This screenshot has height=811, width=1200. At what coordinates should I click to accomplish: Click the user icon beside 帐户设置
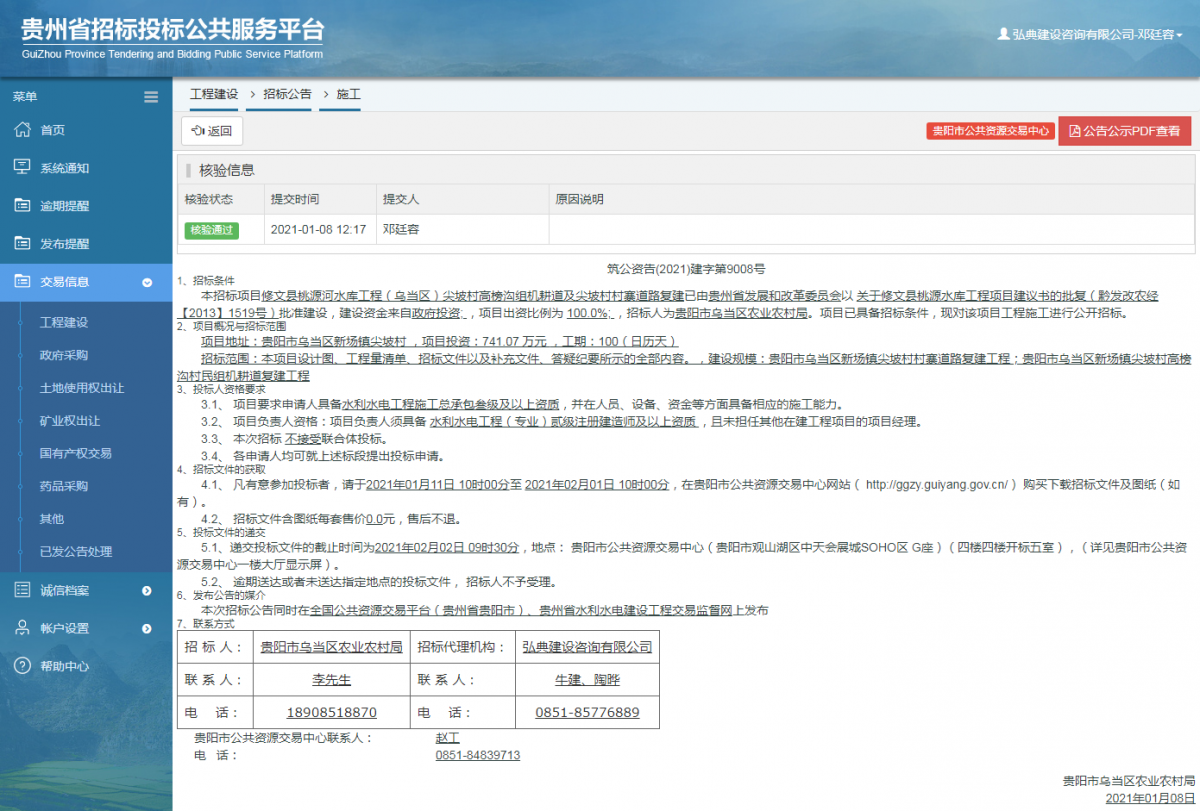coord(22,628)
